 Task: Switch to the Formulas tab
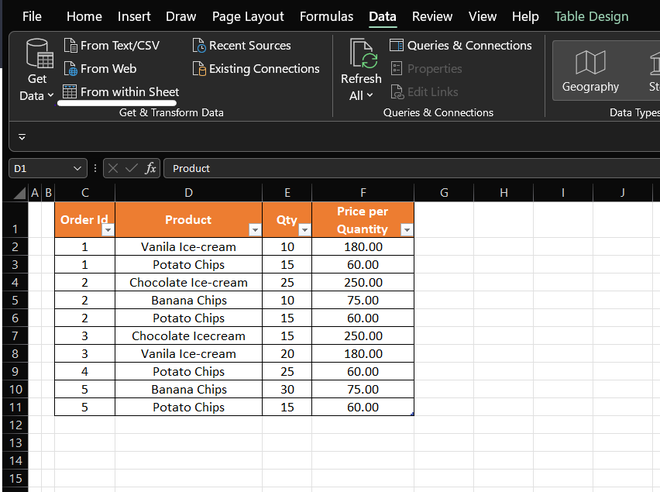pyautogui.click(x=326, y=16)
